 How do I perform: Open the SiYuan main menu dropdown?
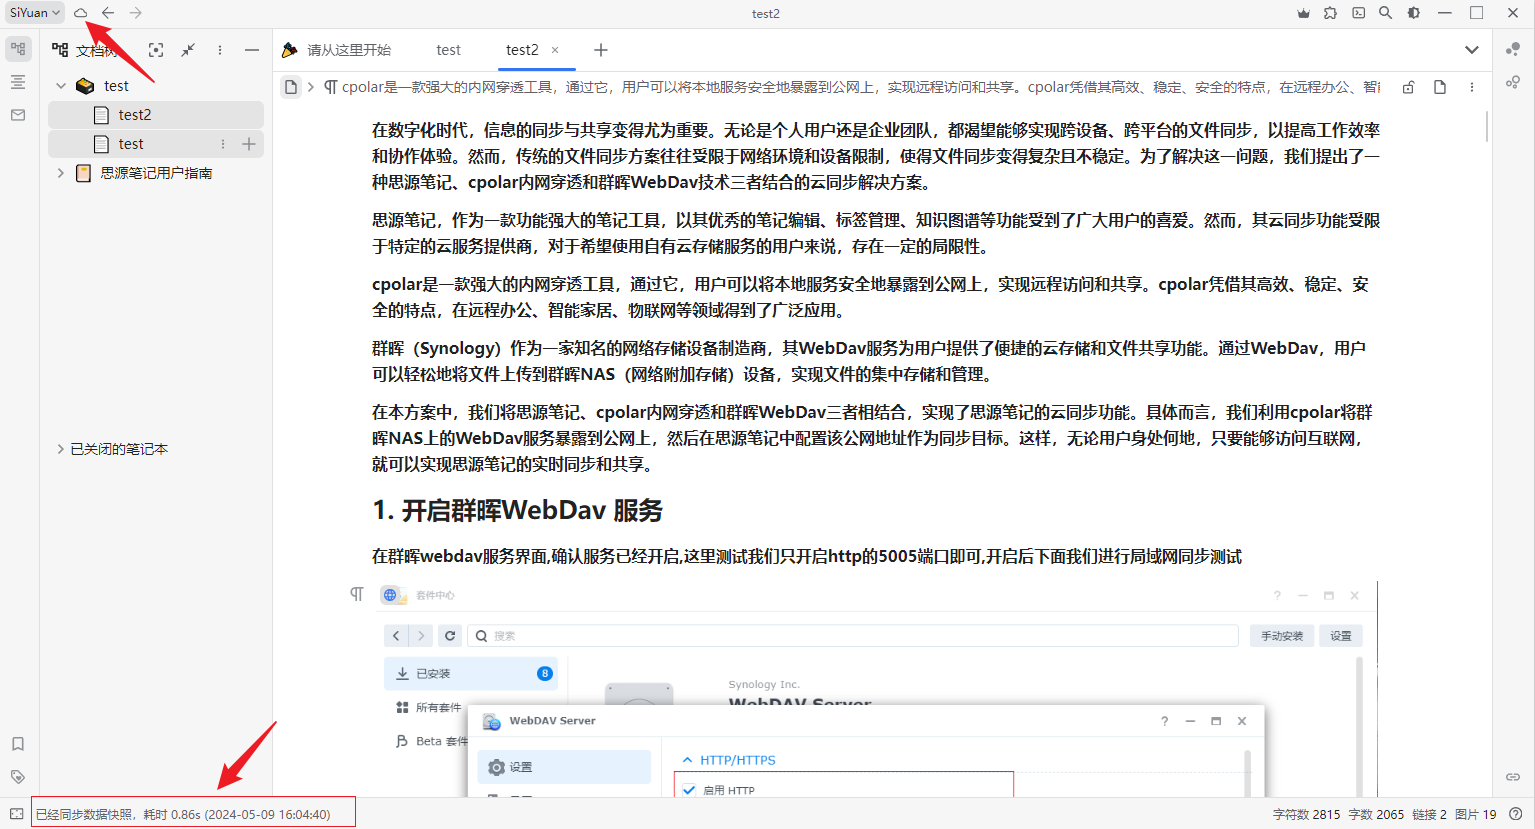(x=35, y=13)
